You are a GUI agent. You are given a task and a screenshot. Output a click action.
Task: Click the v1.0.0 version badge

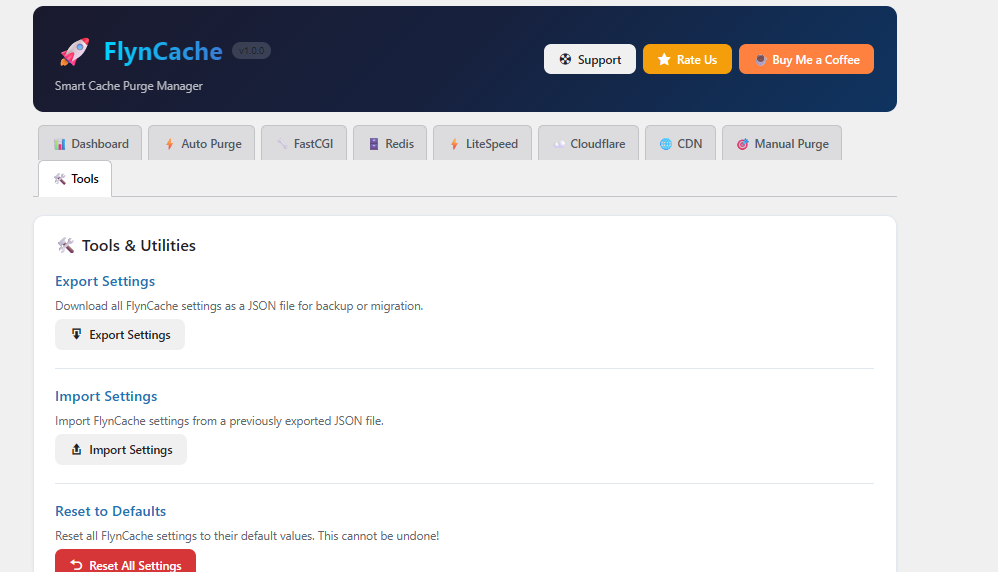[x=251, y=50]
